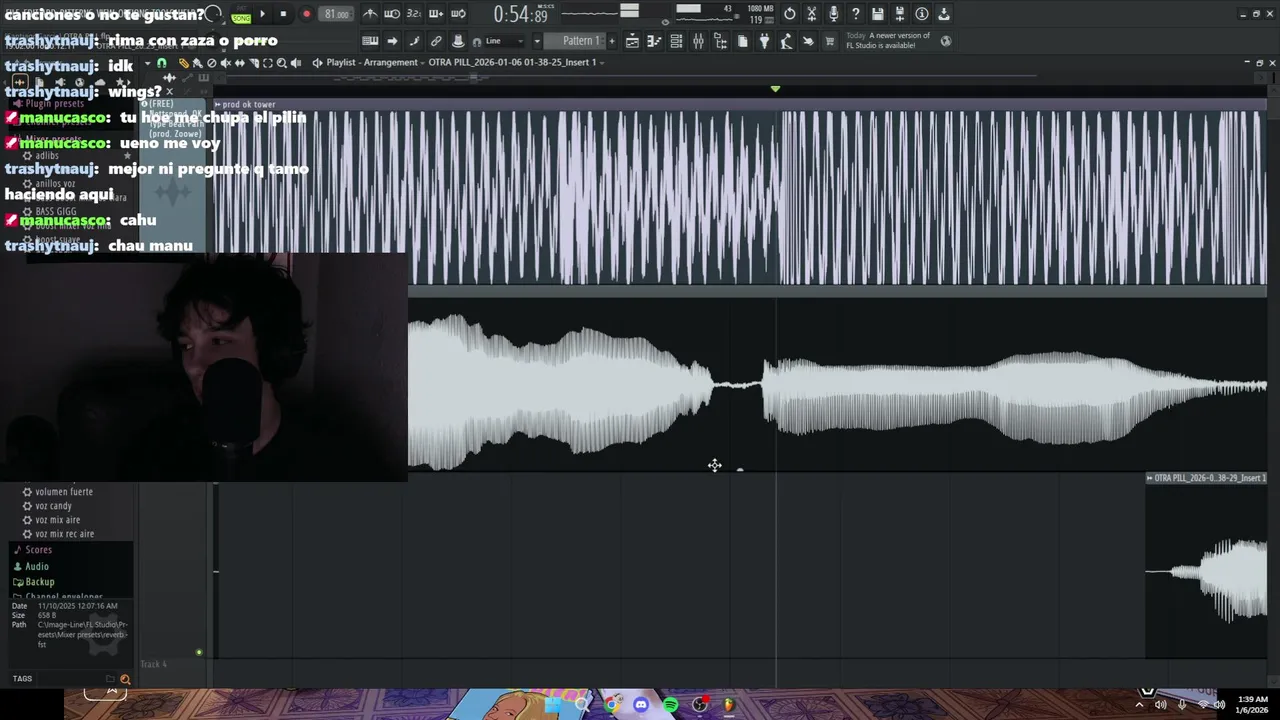The height and width of the screenshot is (720, 1280).
Task: Select the playlist Delete tool
Action: (211, 62)
